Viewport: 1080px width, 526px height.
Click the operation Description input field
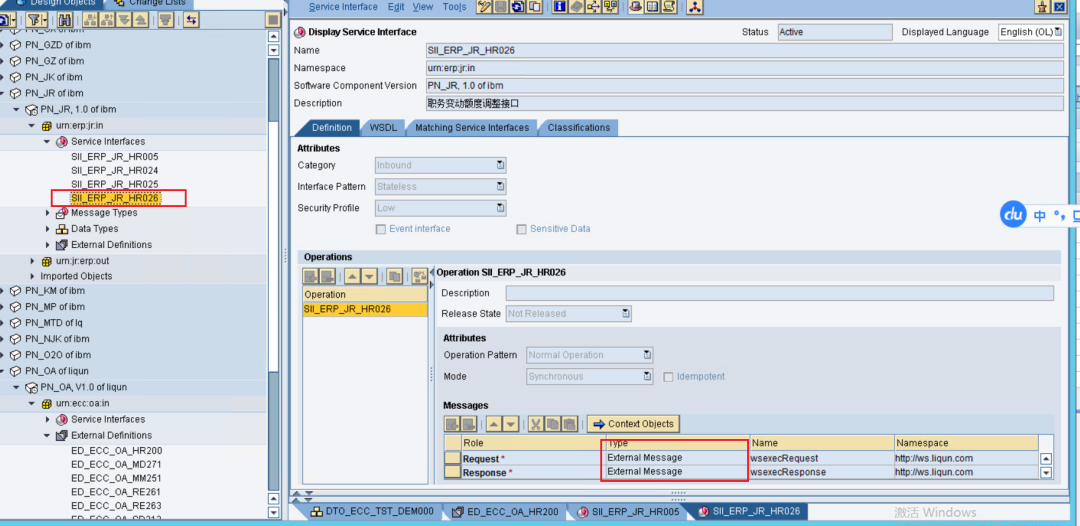(780, 293)
